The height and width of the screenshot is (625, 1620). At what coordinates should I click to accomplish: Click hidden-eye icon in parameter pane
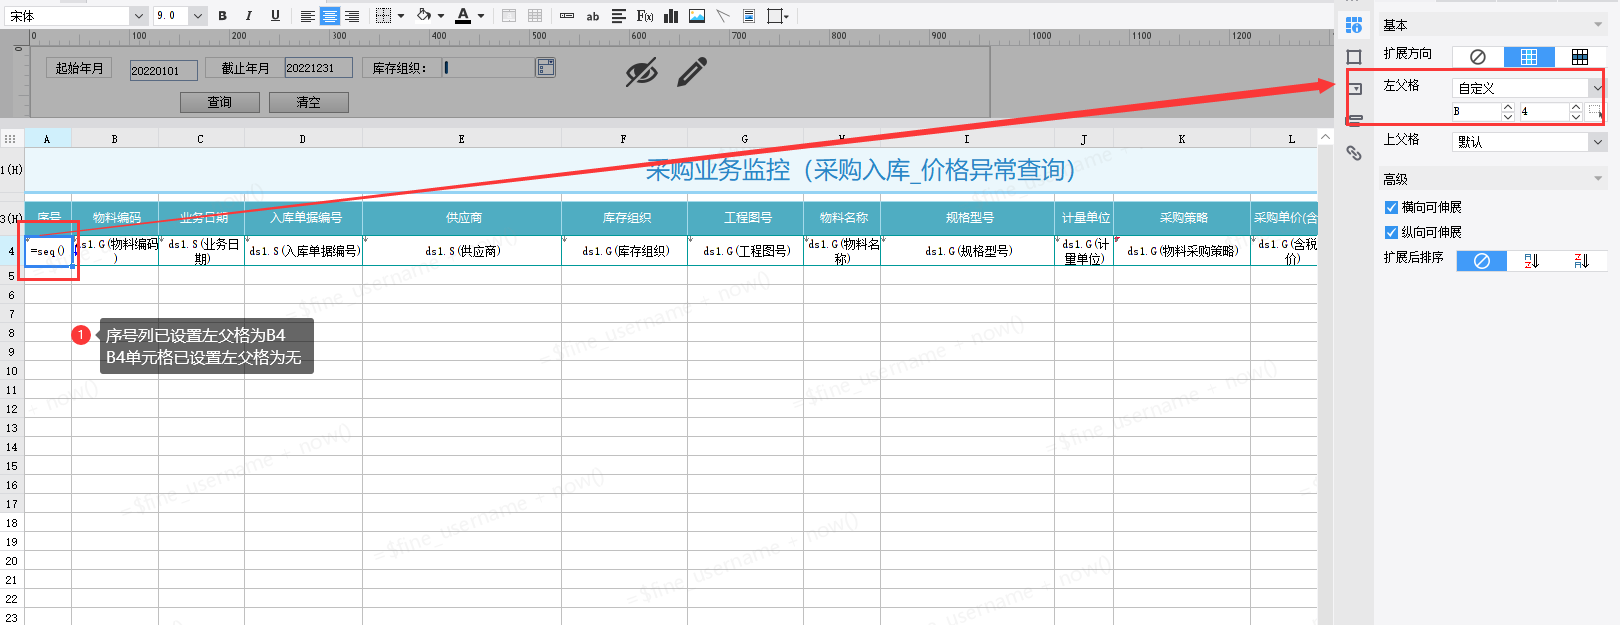click(641, 72)
